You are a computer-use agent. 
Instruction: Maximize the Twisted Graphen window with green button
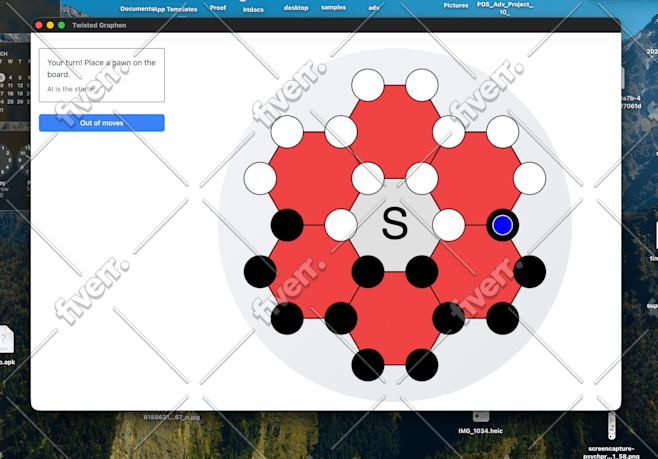pos(61,25)
